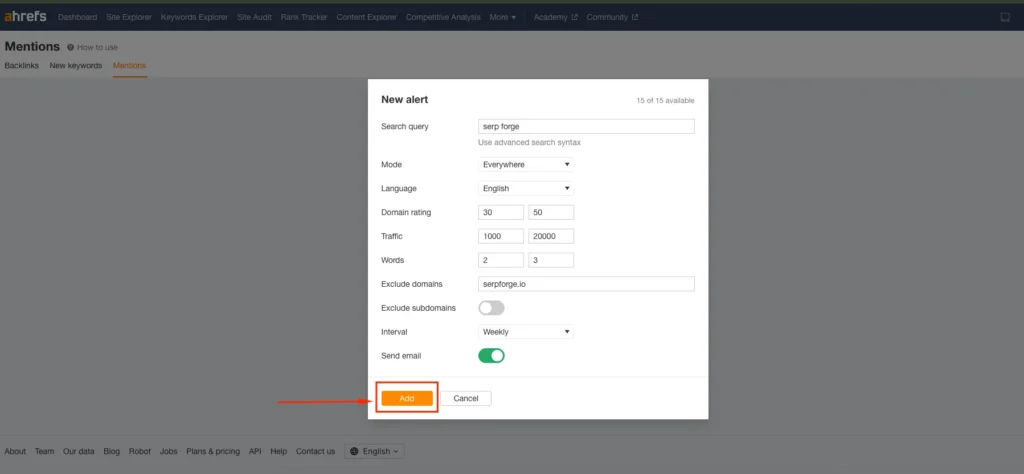This screenshot has height=474, width=1024.
Task: Open the Academy external link
Action: (556, 17)
